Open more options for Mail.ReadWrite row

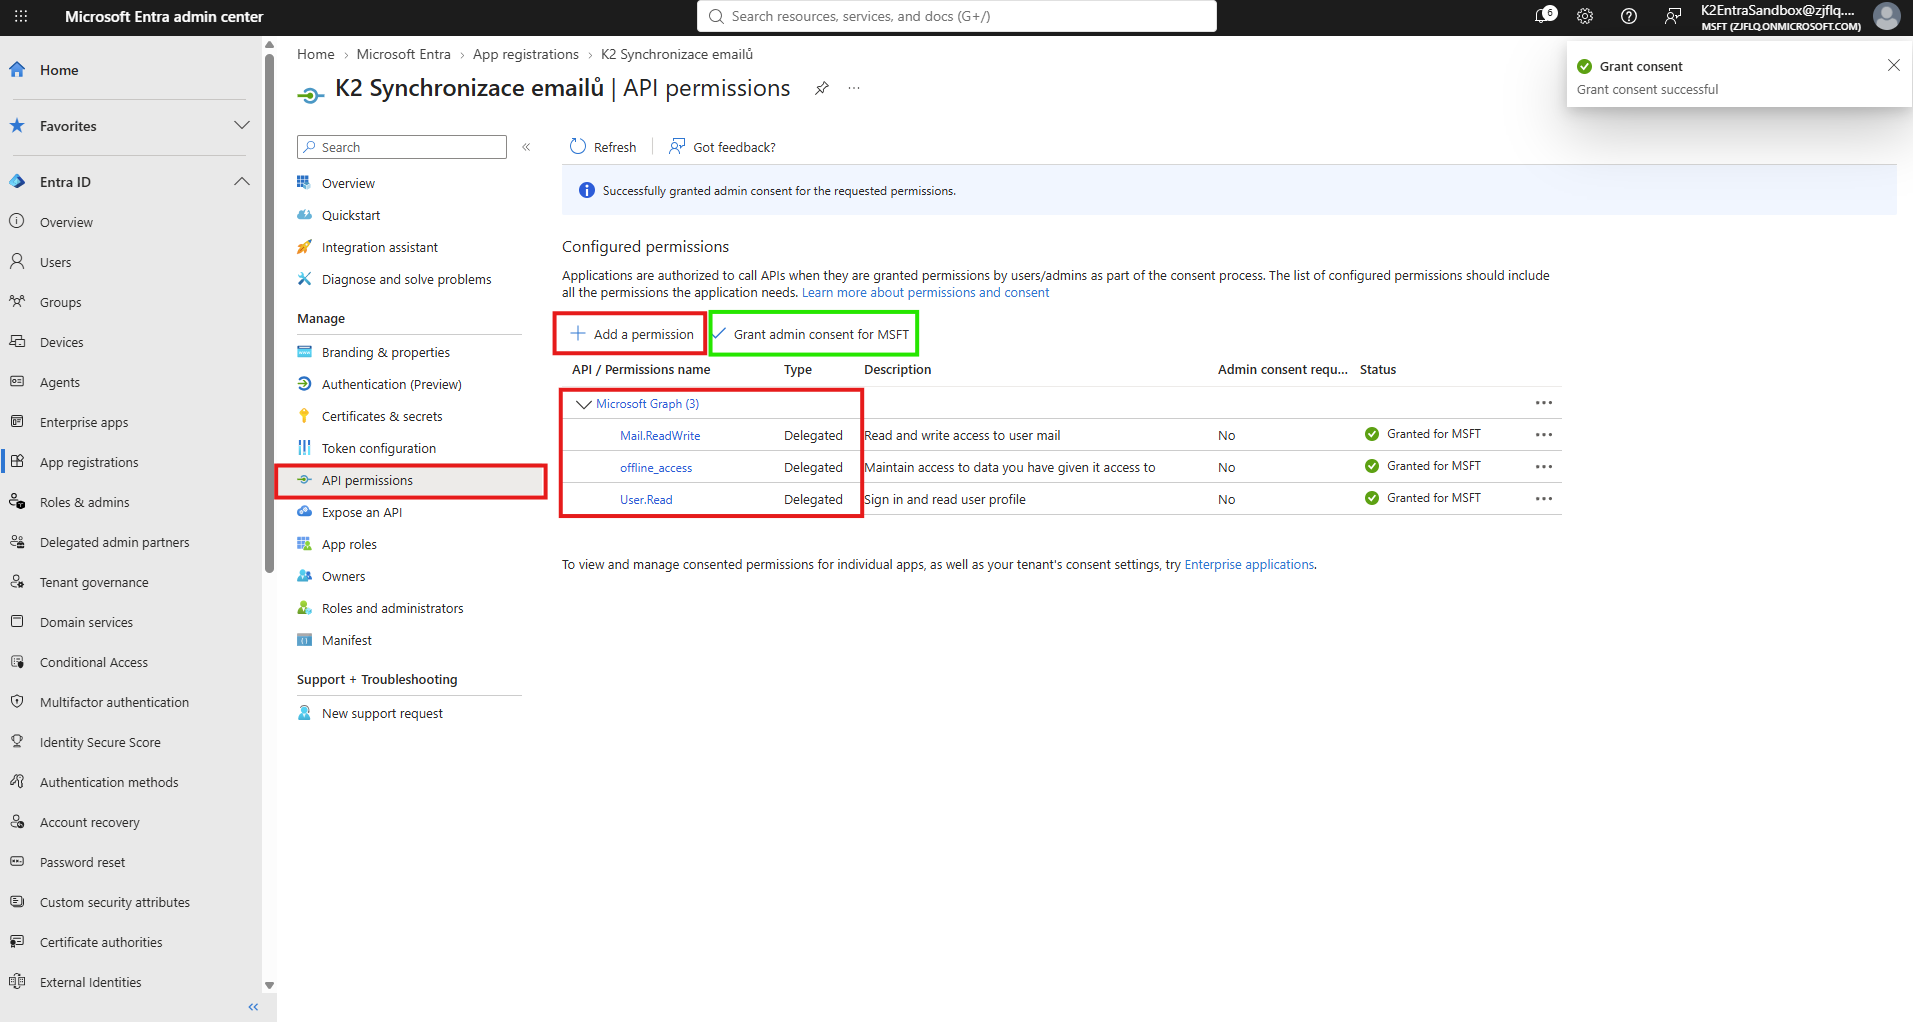click(x=1544, y=435)
